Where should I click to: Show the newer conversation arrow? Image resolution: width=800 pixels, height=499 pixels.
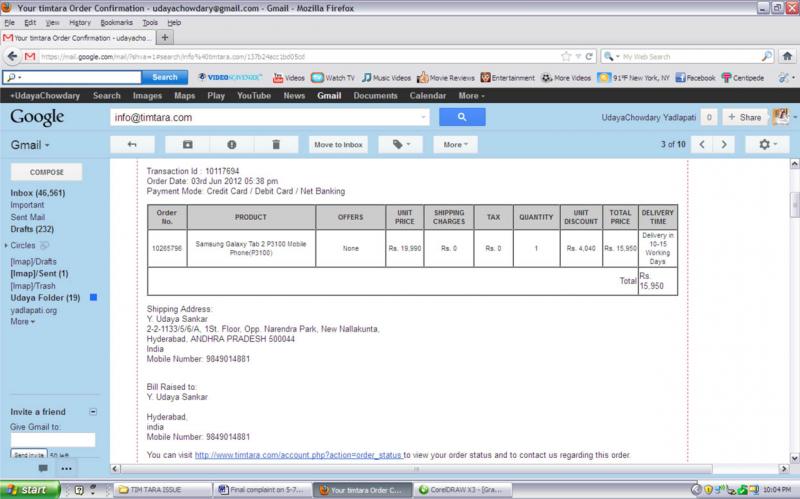pyautogui.click(x=702, y=144)
